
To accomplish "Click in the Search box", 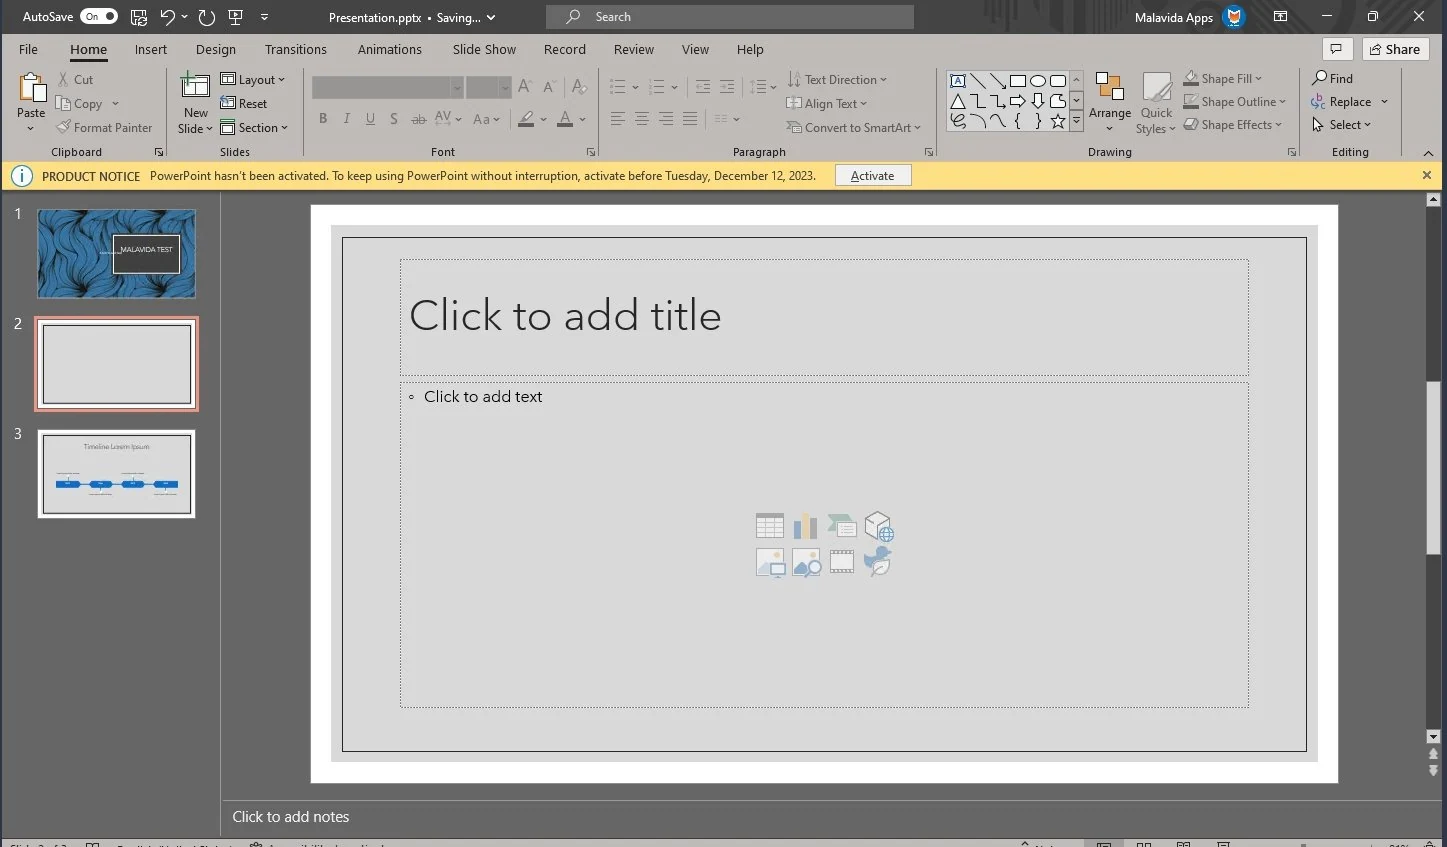I will [730, 17].
